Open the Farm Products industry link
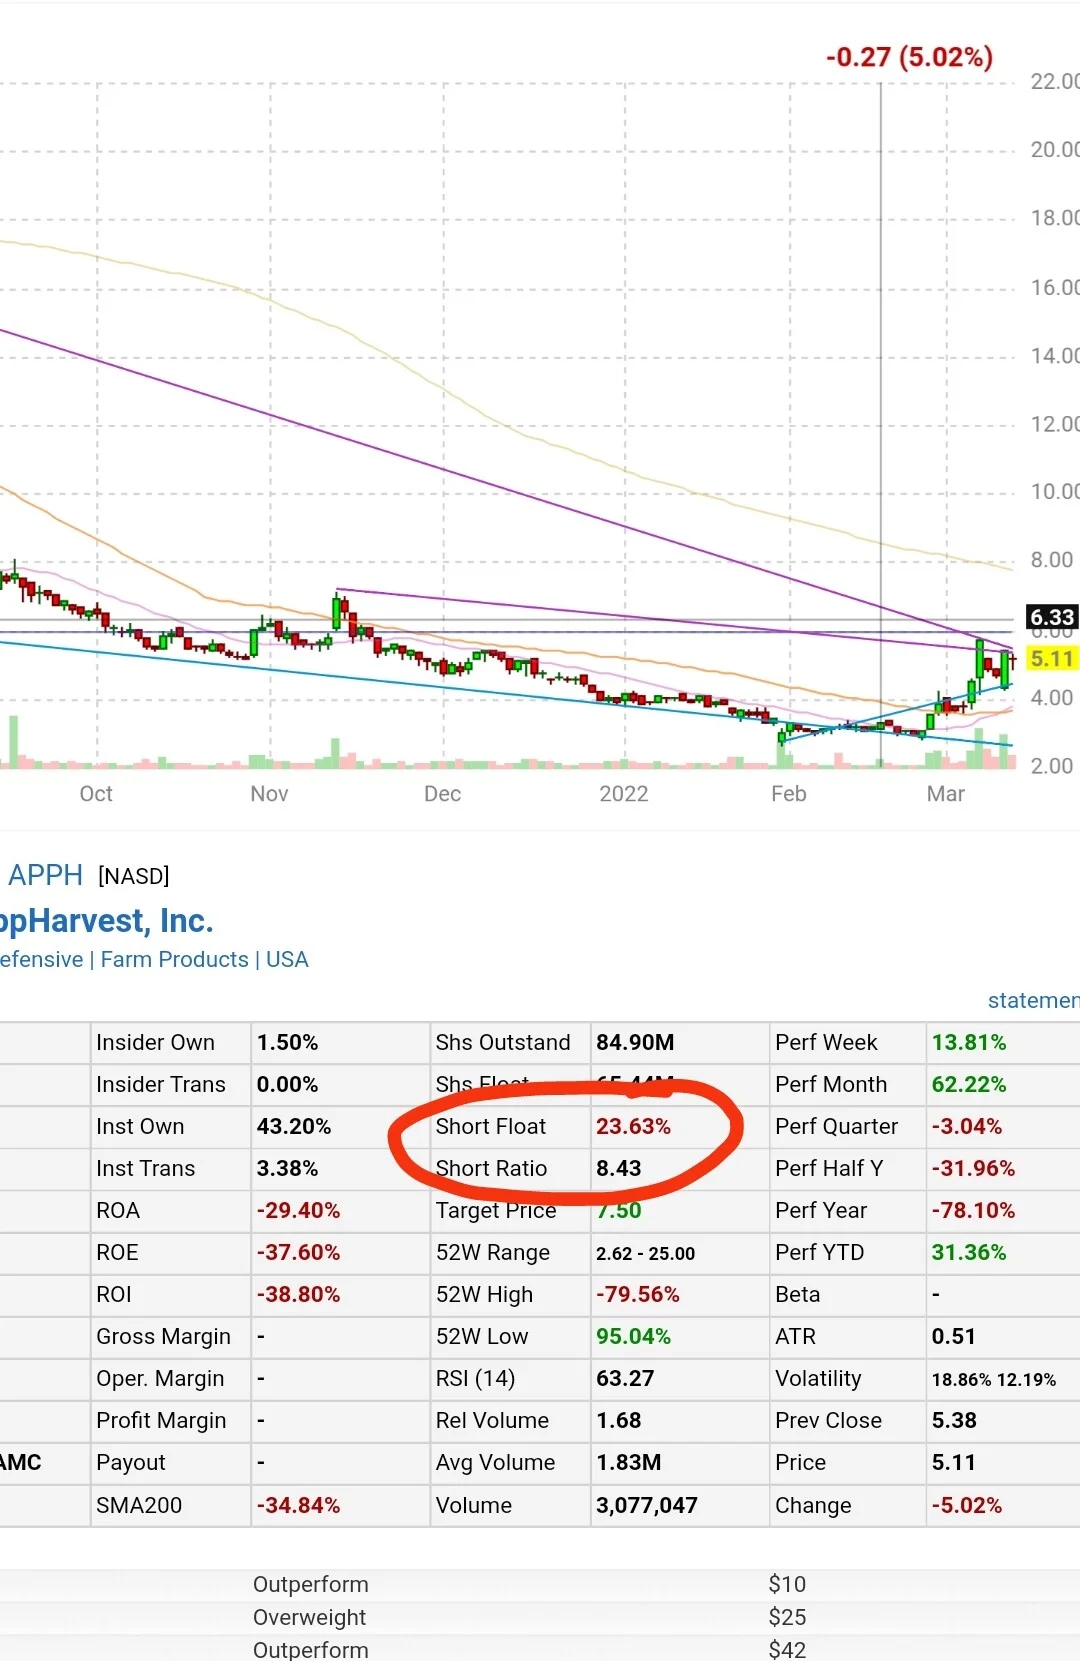 coord(174,959)
